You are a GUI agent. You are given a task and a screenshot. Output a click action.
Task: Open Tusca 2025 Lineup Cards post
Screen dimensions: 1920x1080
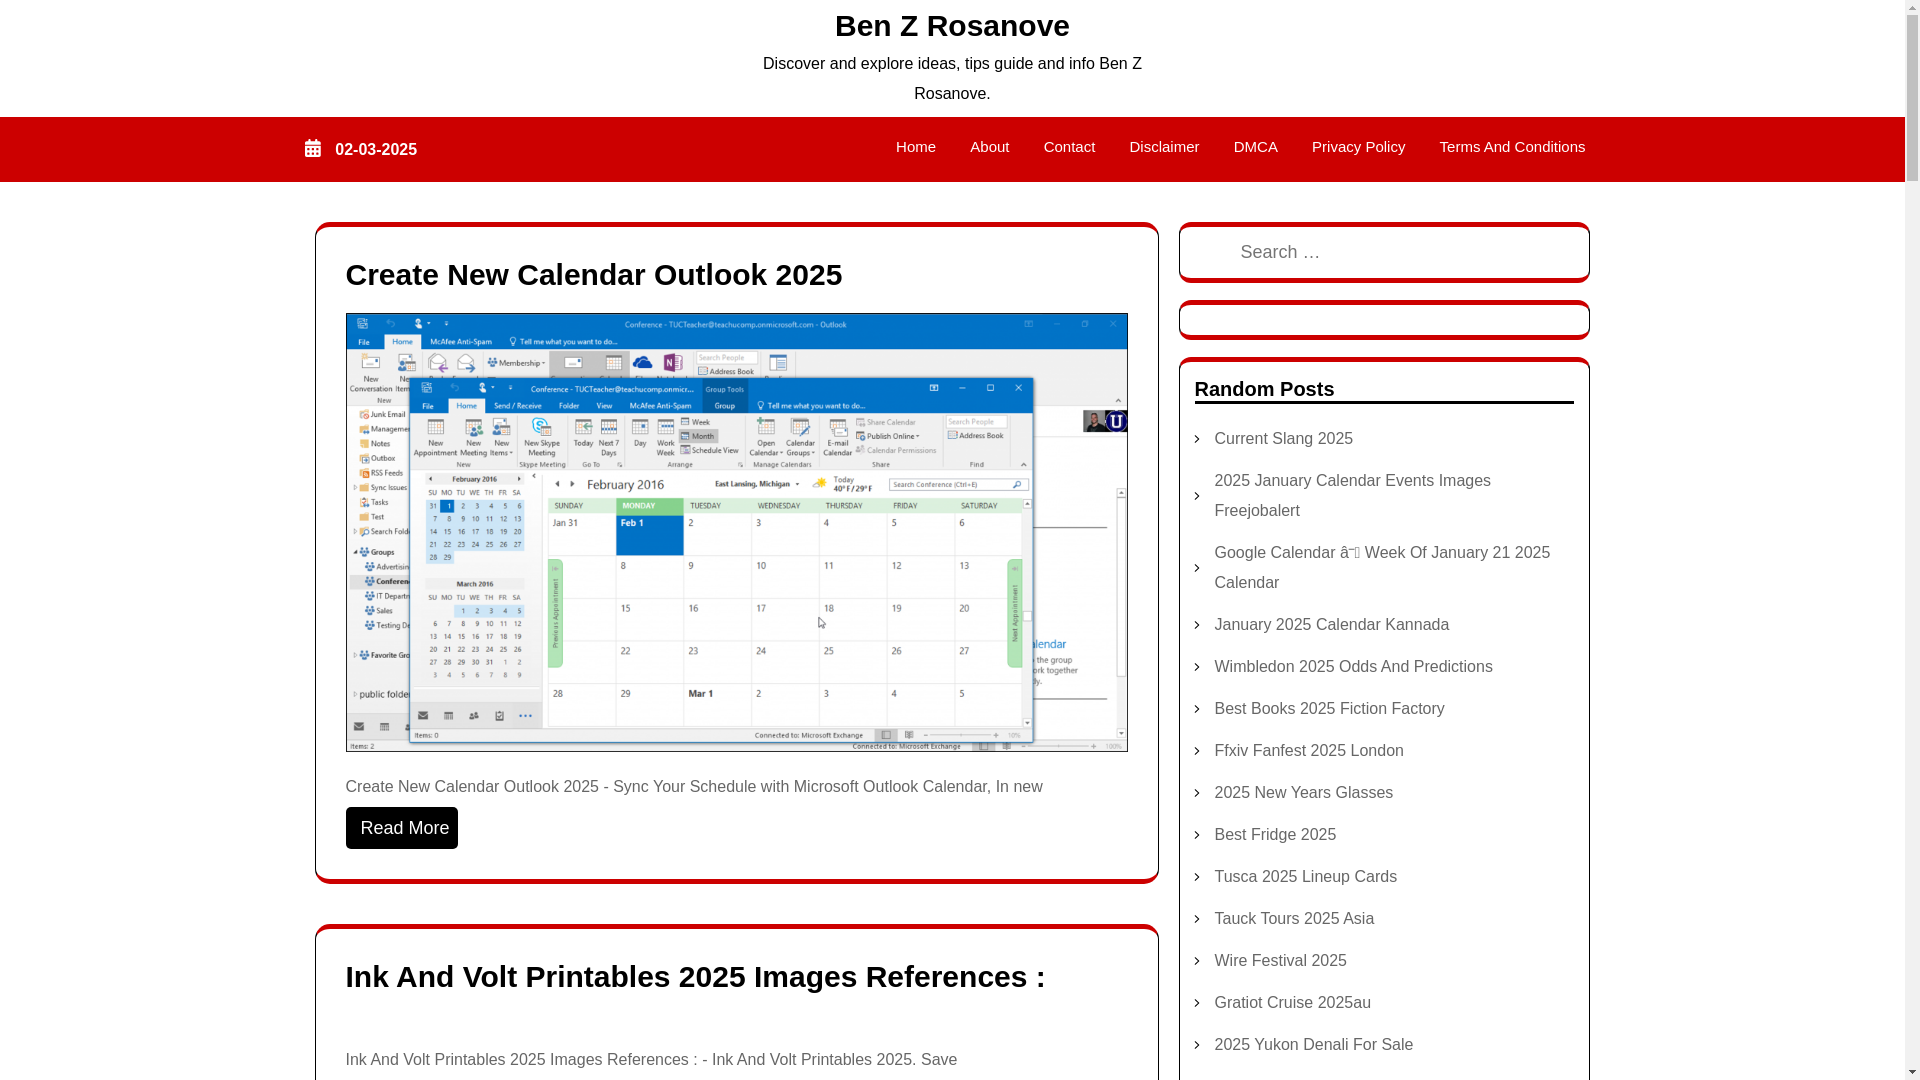(1305, 877)
